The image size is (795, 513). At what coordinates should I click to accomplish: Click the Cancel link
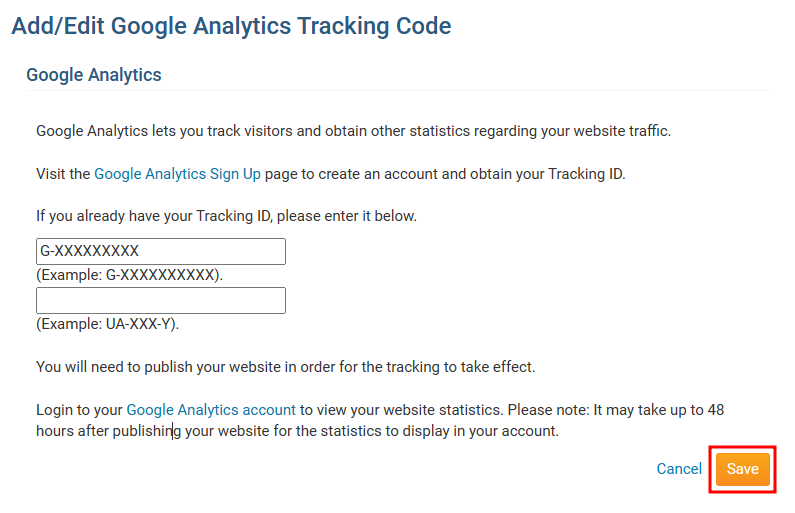[x=679, y=469]
